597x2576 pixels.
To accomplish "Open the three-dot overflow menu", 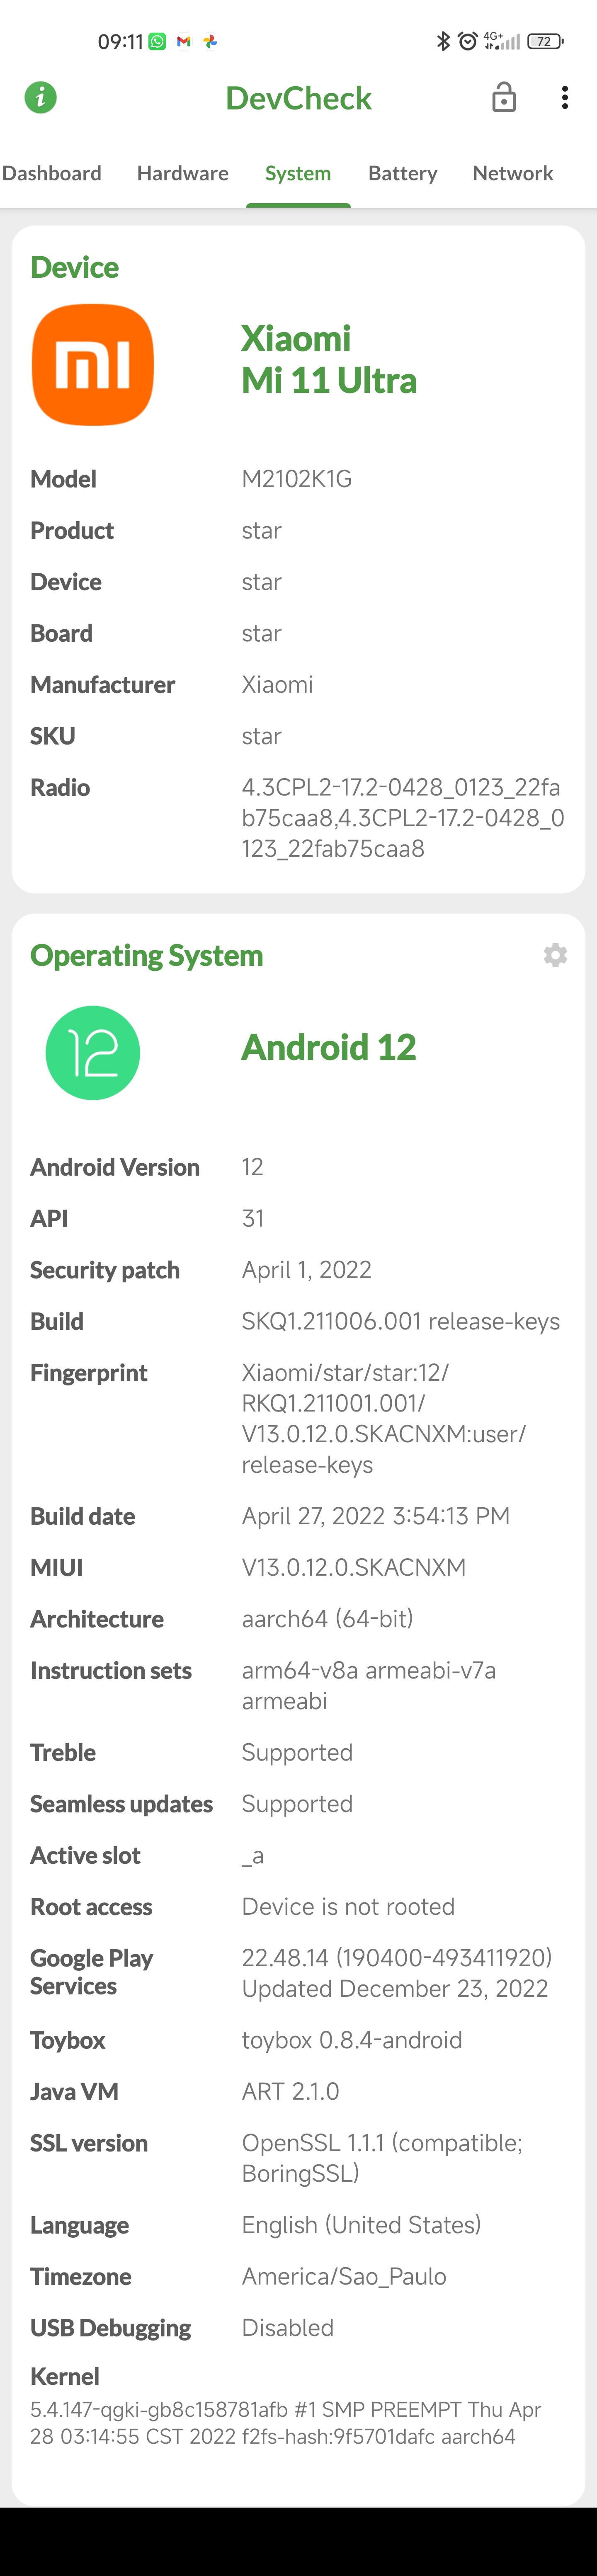I will pyautogui.click(x=565, y=97).
